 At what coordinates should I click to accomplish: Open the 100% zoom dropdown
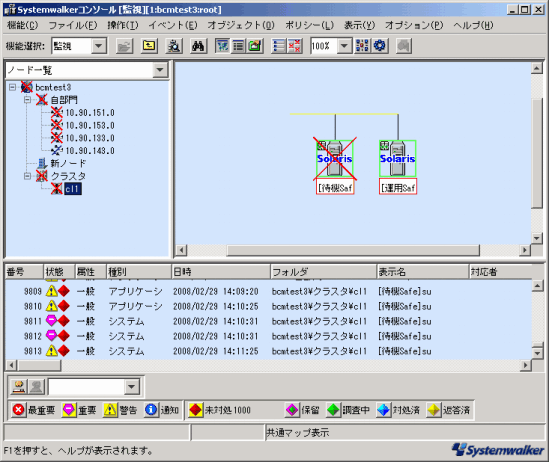point(344,46)
